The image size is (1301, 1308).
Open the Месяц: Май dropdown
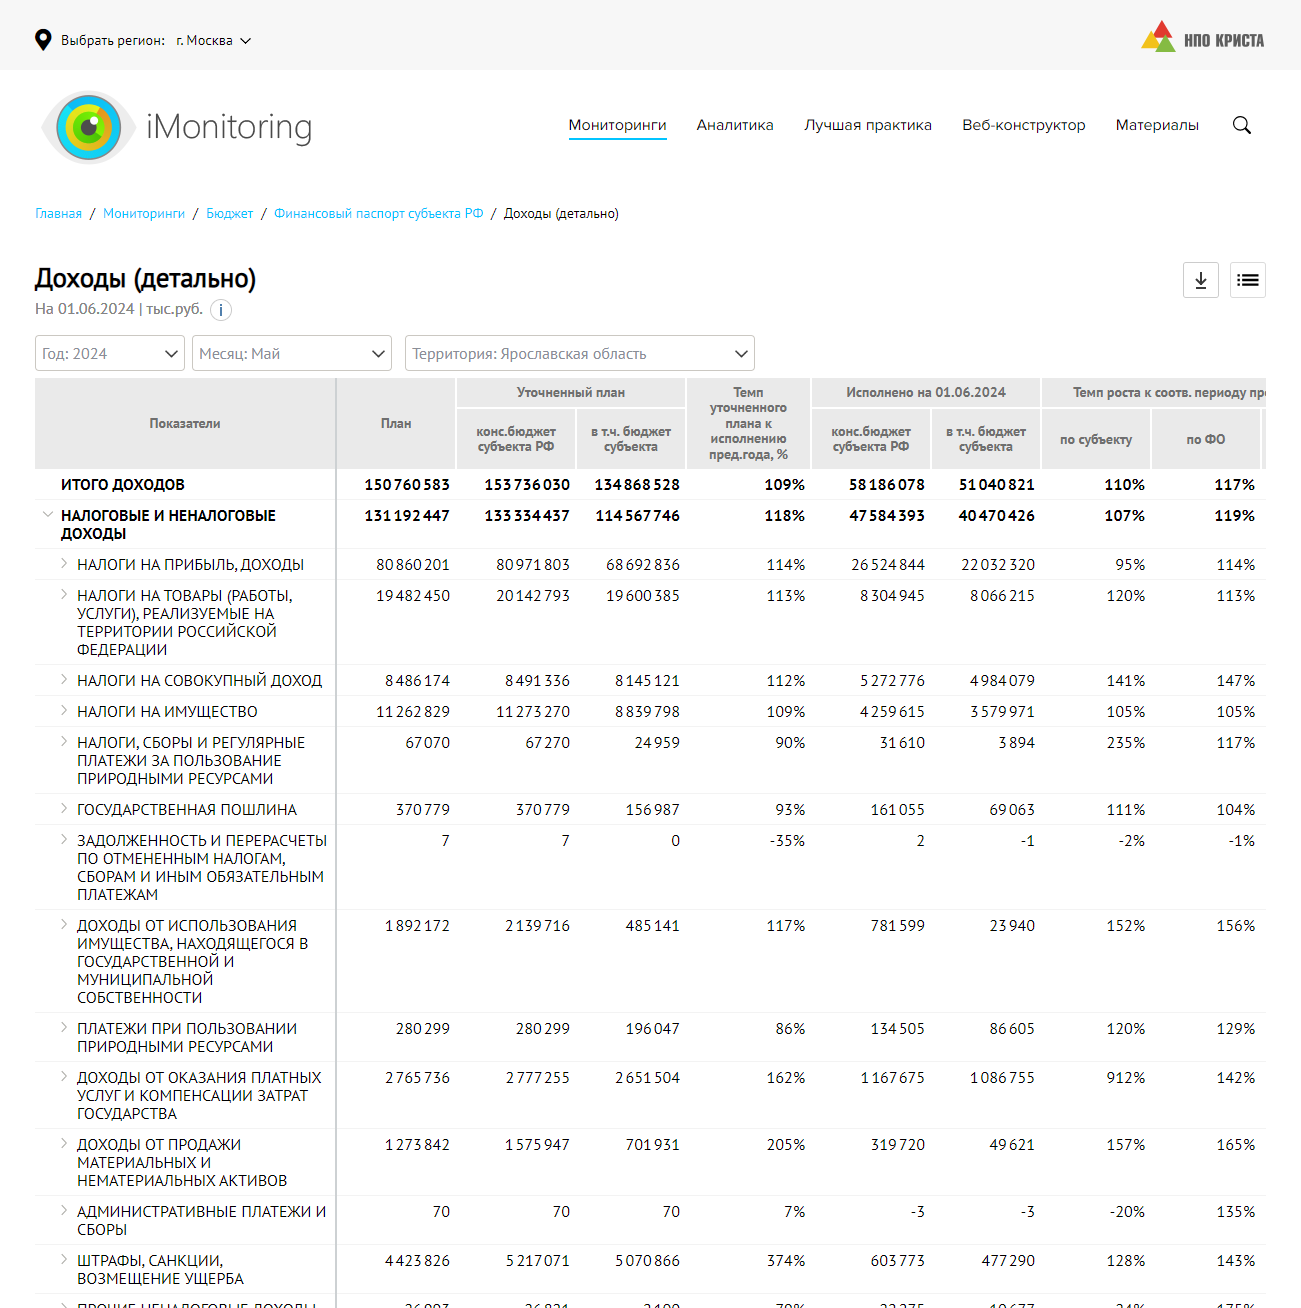click(x=292, y=353)
